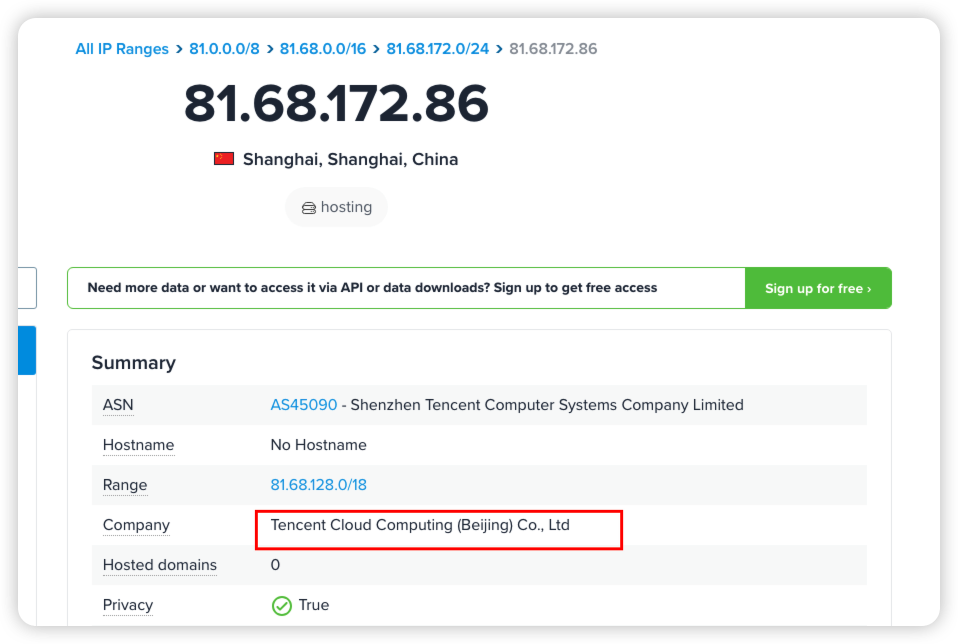This screenshot has width=958, height=644.
Task: Click the Shenzhen Tencent Computer Systems company name
Action: pyautogui.click(x=547, y=404)
